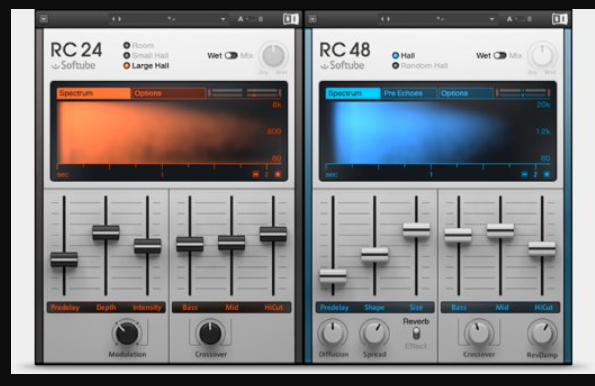Open the RC 48 header menu arrow
This screenshot has height=386, width=595.
coord(312,19)
